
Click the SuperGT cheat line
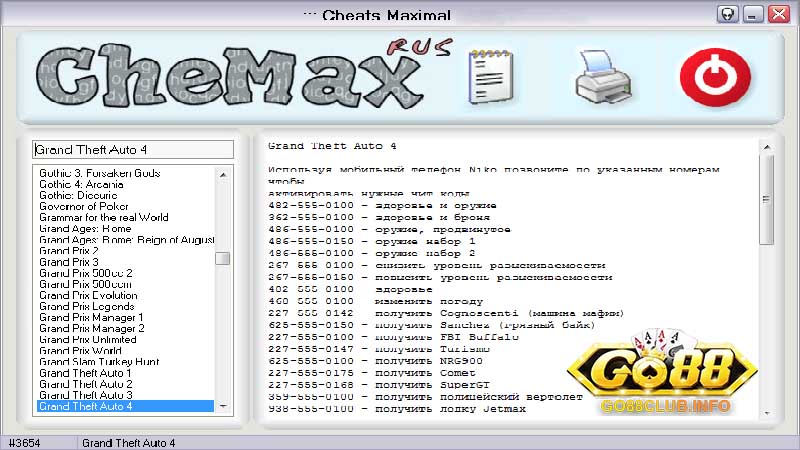pyautogui.click(x=379, y=385)
